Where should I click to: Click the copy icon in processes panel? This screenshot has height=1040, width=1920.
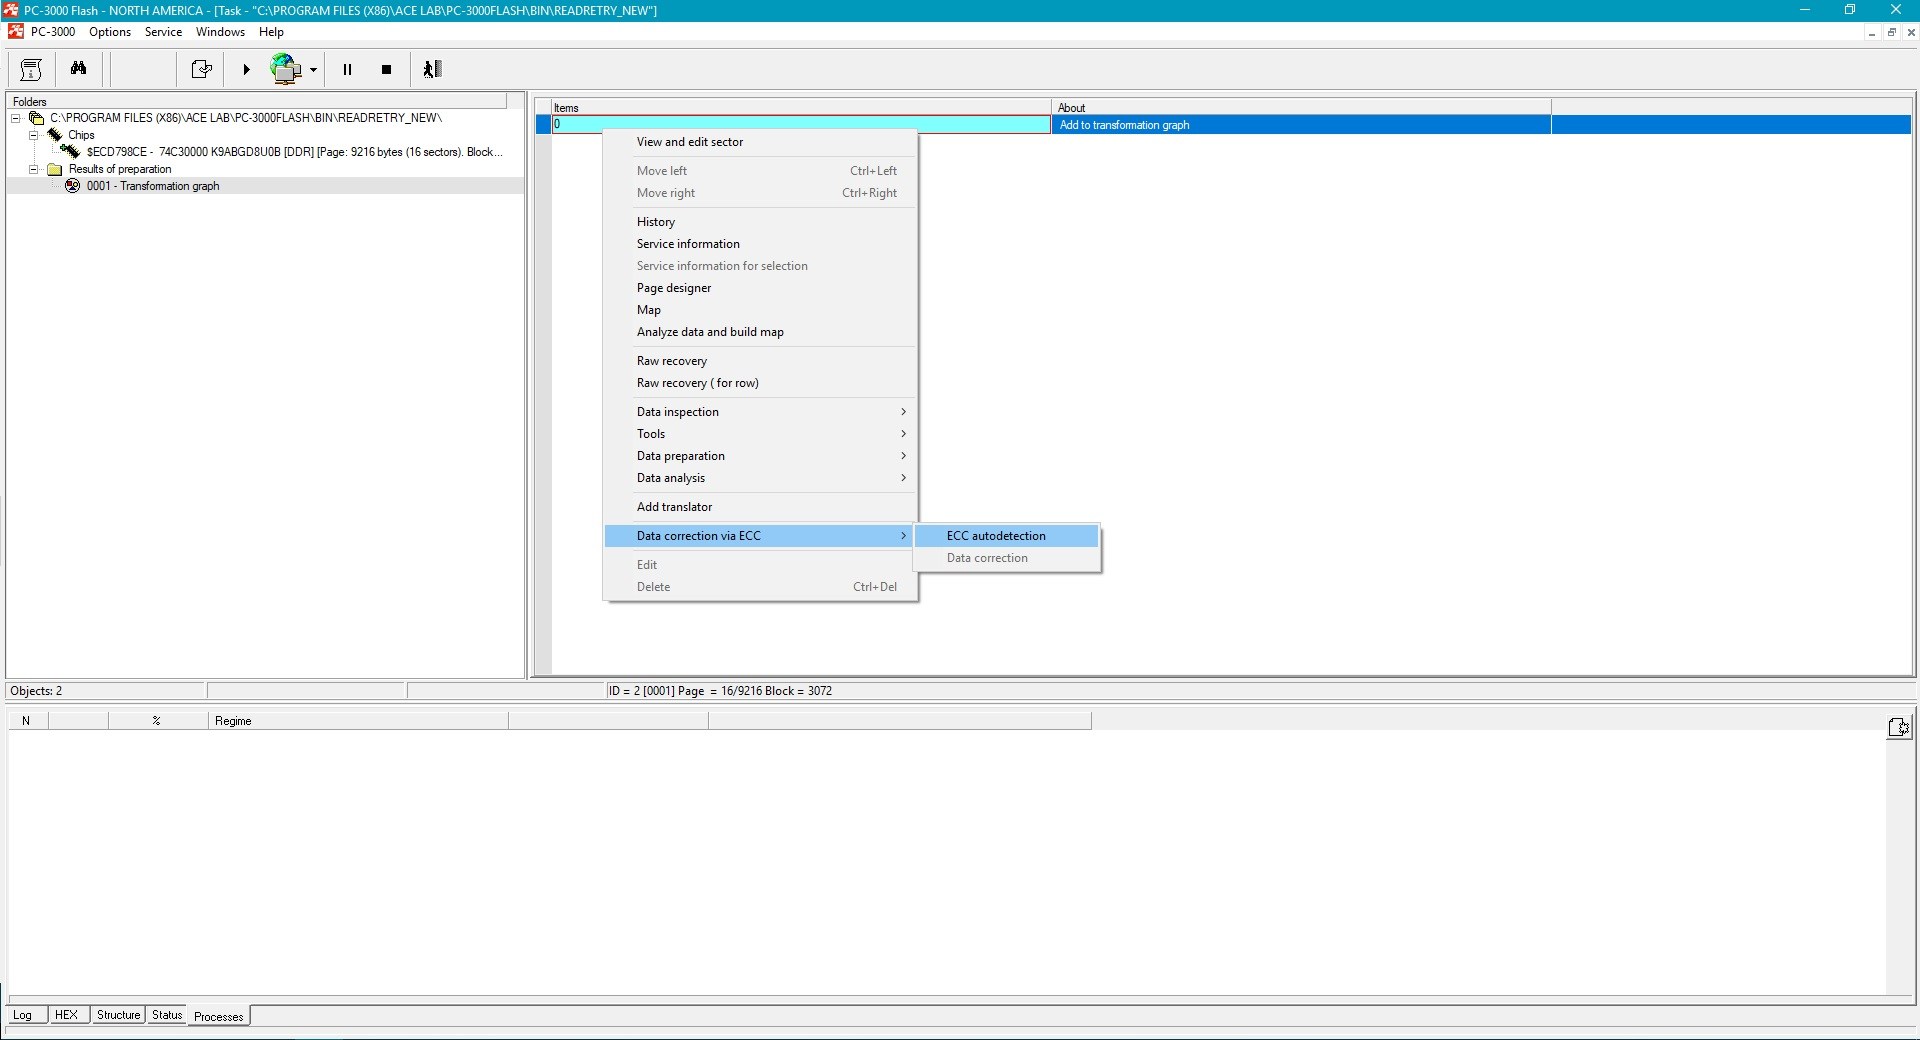click(x=1897, y=727)
